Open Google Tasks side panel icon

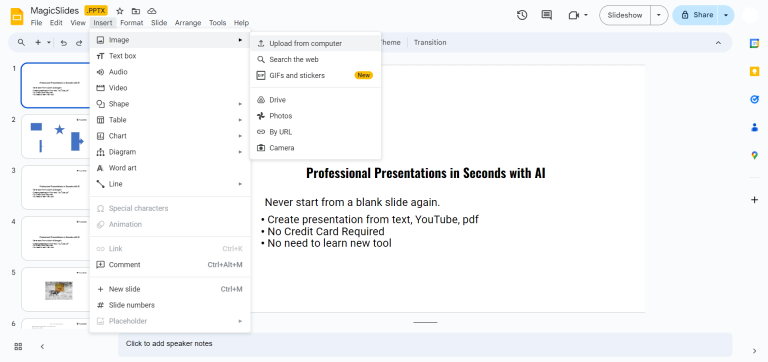(x=754, y=99)
